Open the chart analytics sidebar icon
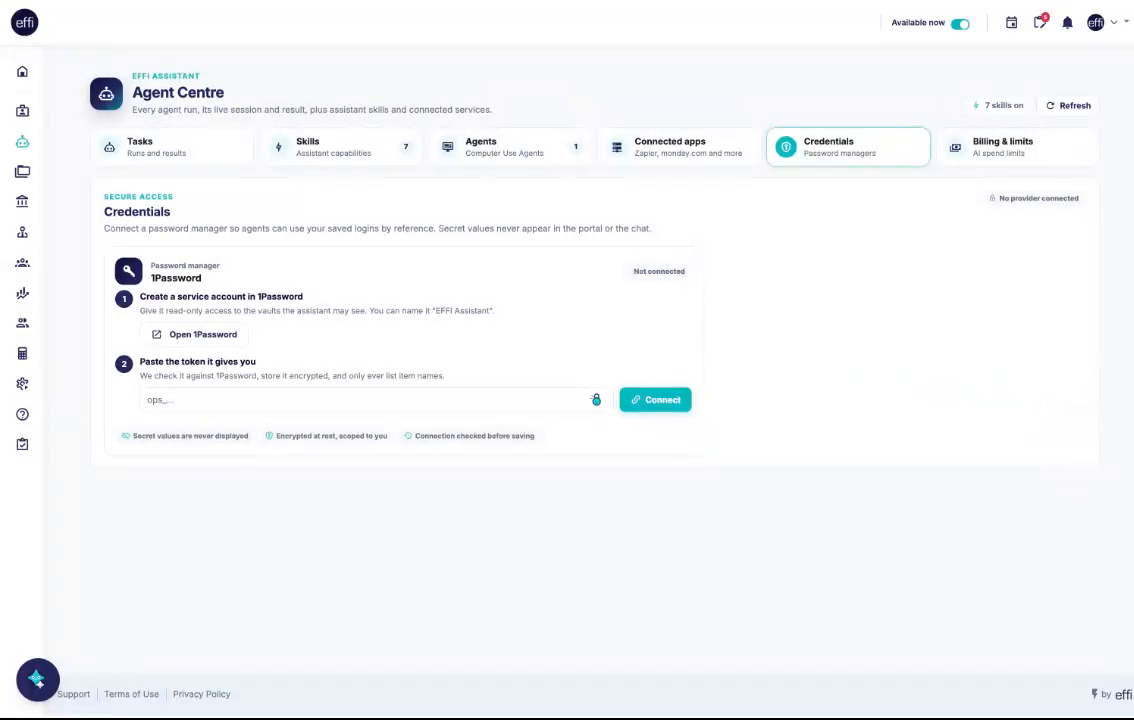 (x=22, y=293)
